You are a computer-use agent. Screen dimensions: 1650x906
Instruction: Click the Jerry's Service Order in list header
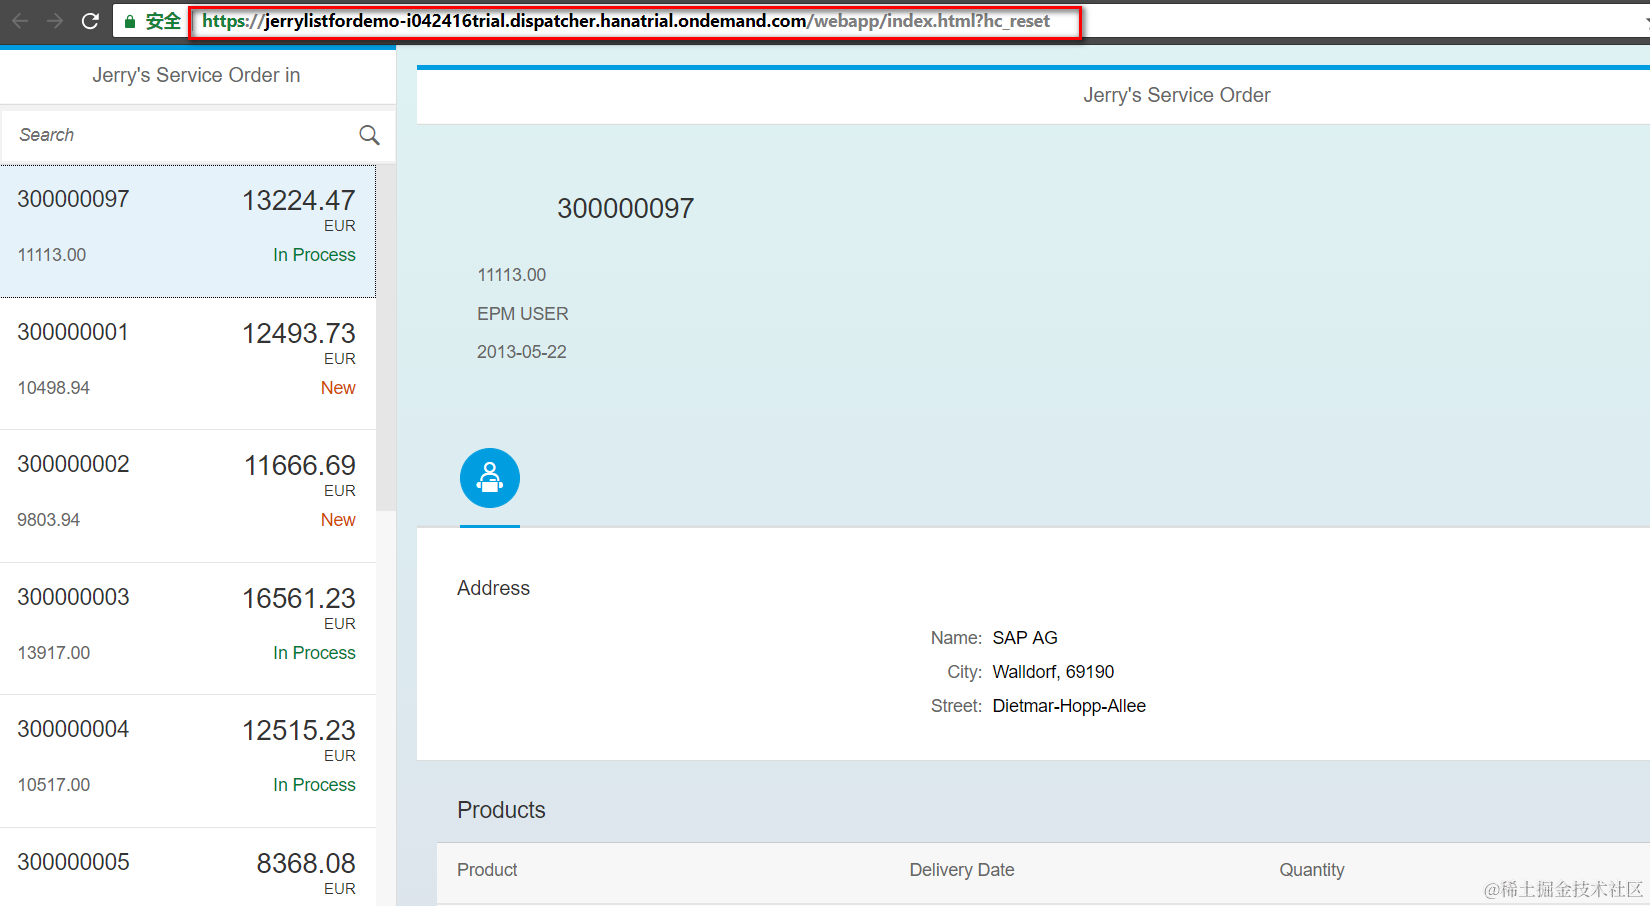coord(196,75)
